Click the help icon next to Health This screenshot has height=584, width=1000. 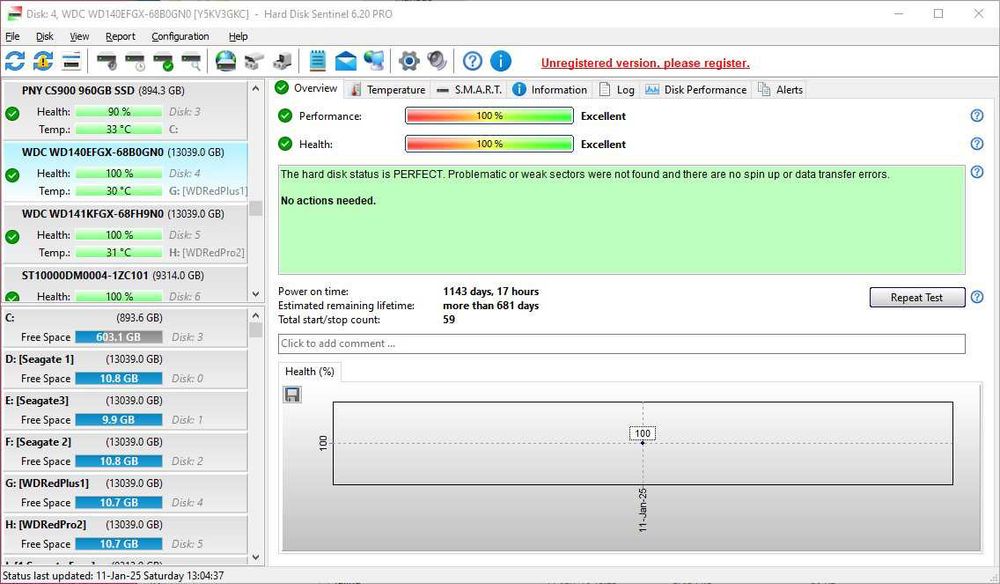[x=976, y=143]
